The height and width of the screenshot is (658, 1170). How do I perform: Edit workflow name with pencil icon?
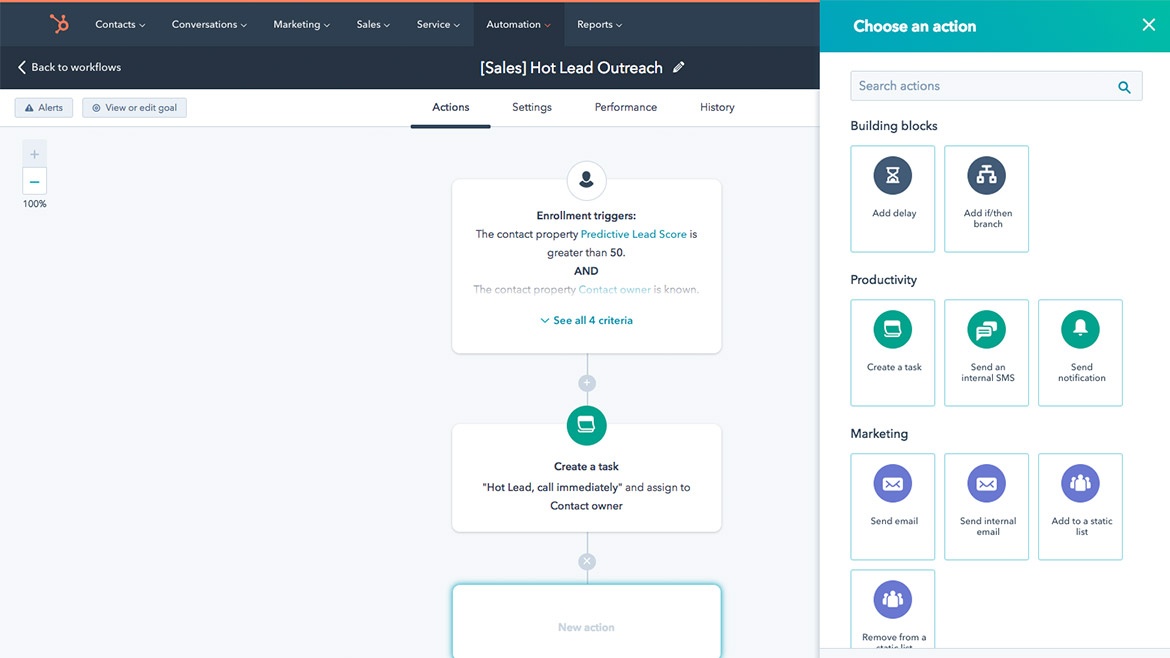point(679,68)
